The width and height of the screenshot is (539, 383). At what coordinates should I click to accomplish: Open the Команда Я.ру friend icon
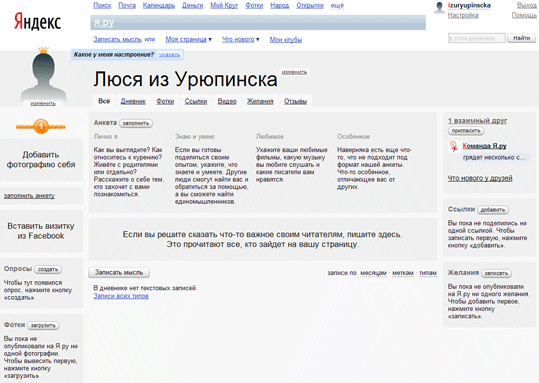[x=454, y=146]
